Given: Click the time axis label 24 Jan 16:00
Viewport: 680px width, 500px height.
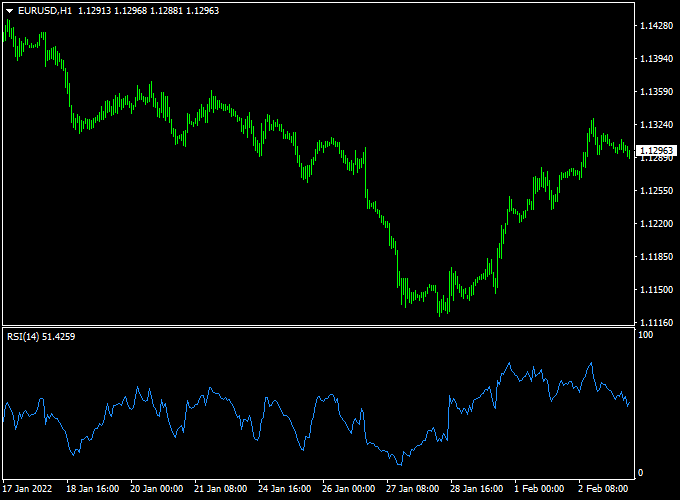Looking at the screenshot, I should (x=284, y=489).
